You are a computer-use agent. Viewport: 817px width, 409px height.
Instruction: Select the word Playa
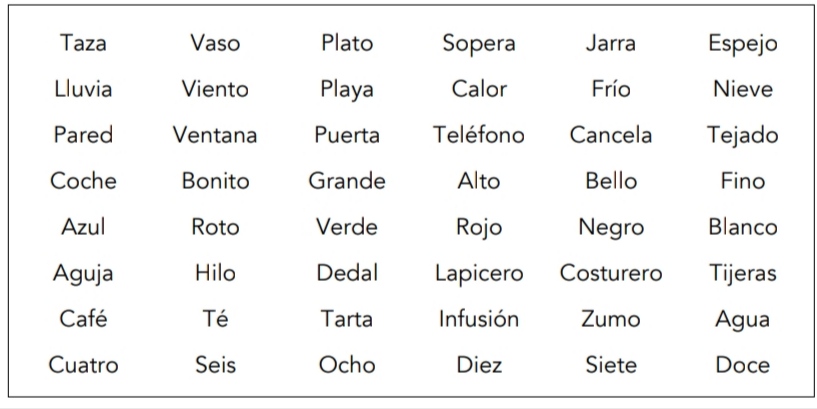[x=347, y=90]
